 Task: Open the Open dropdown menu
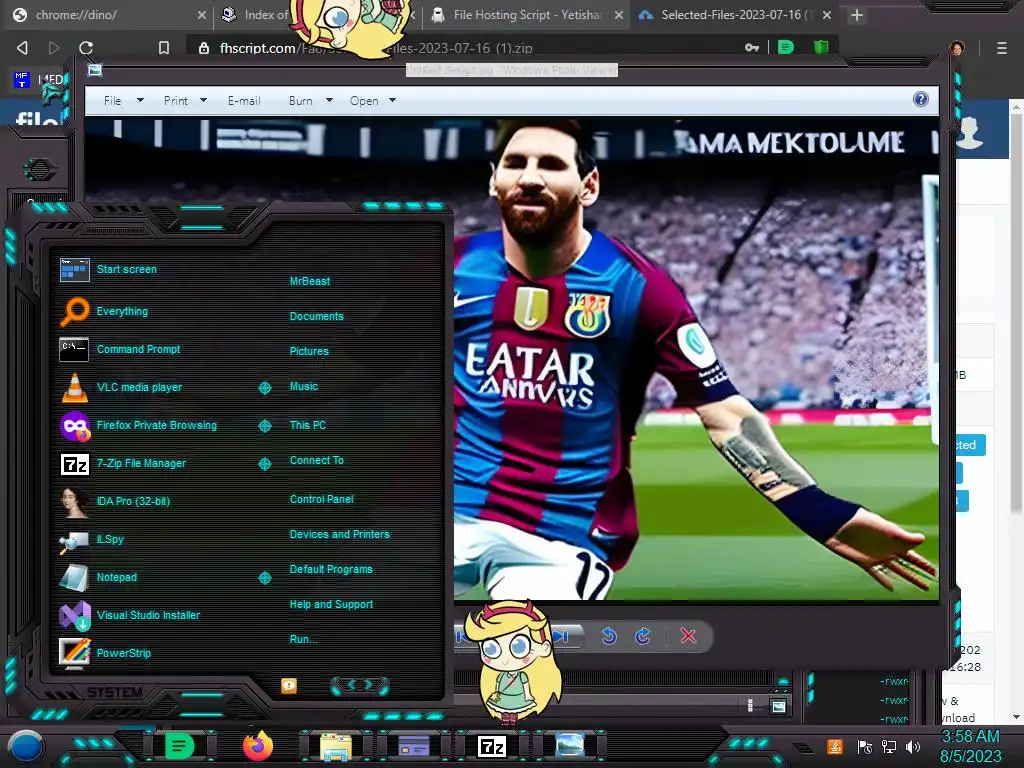coord(372,101)
